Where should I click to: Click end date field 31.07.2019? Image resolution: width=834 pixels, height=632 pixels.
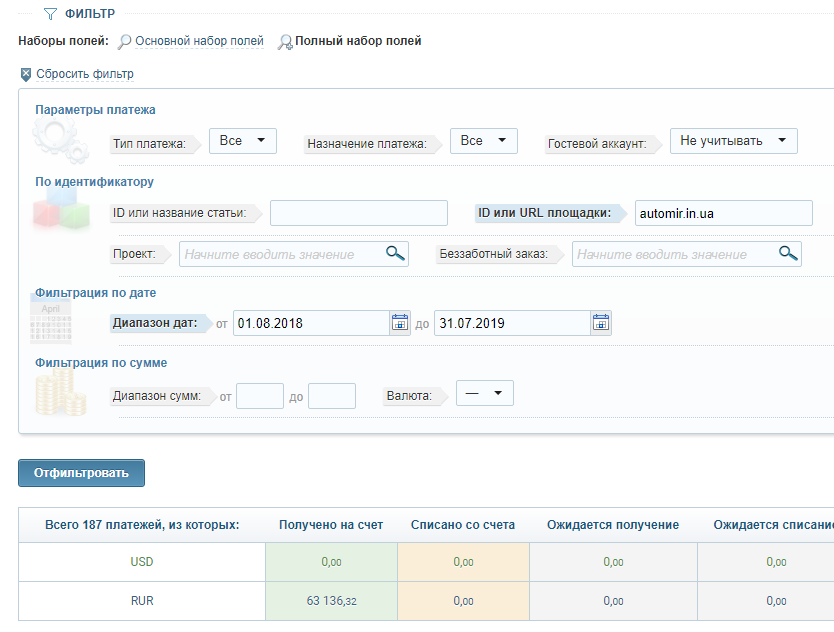pyautogui.click(x=512, y=323)
